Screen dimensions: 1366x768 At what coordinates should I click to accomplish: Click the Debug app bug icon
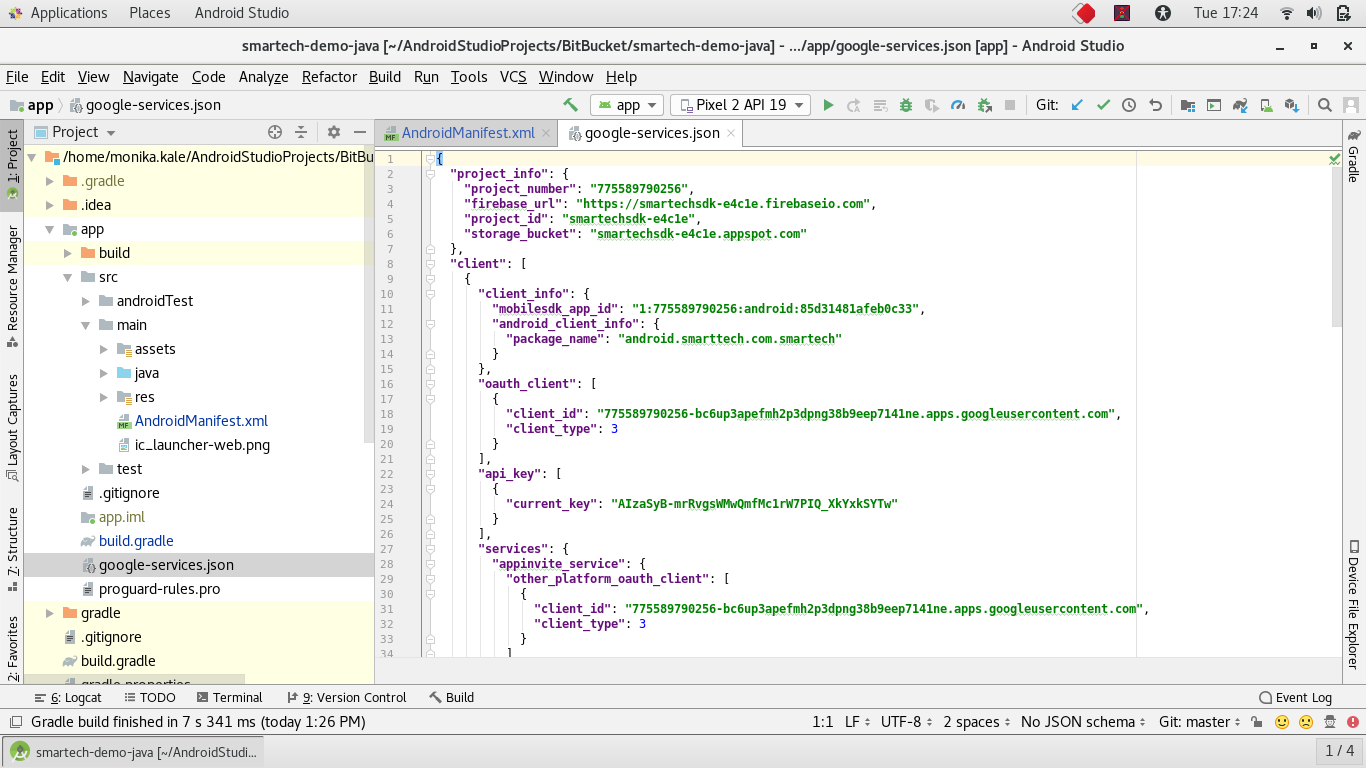tap(906, 104)
